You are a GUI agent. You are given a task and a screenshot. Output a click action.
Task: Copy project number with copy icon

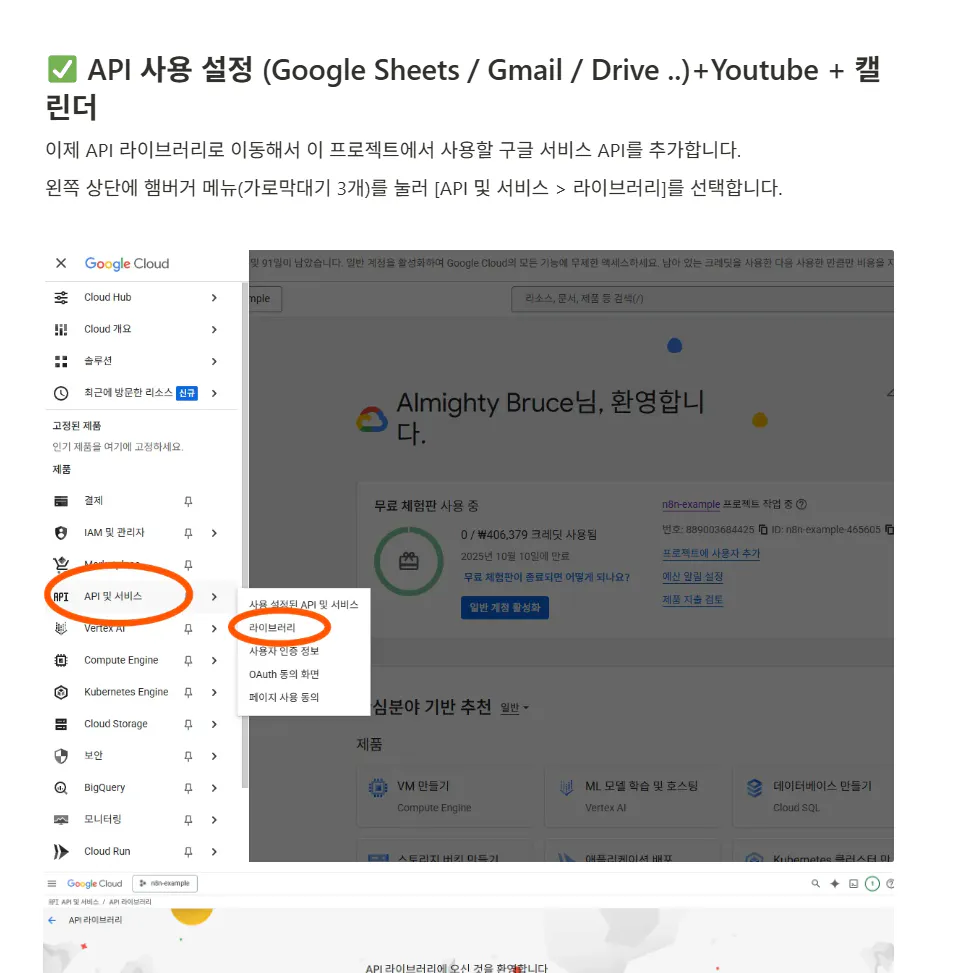(763, 529)
